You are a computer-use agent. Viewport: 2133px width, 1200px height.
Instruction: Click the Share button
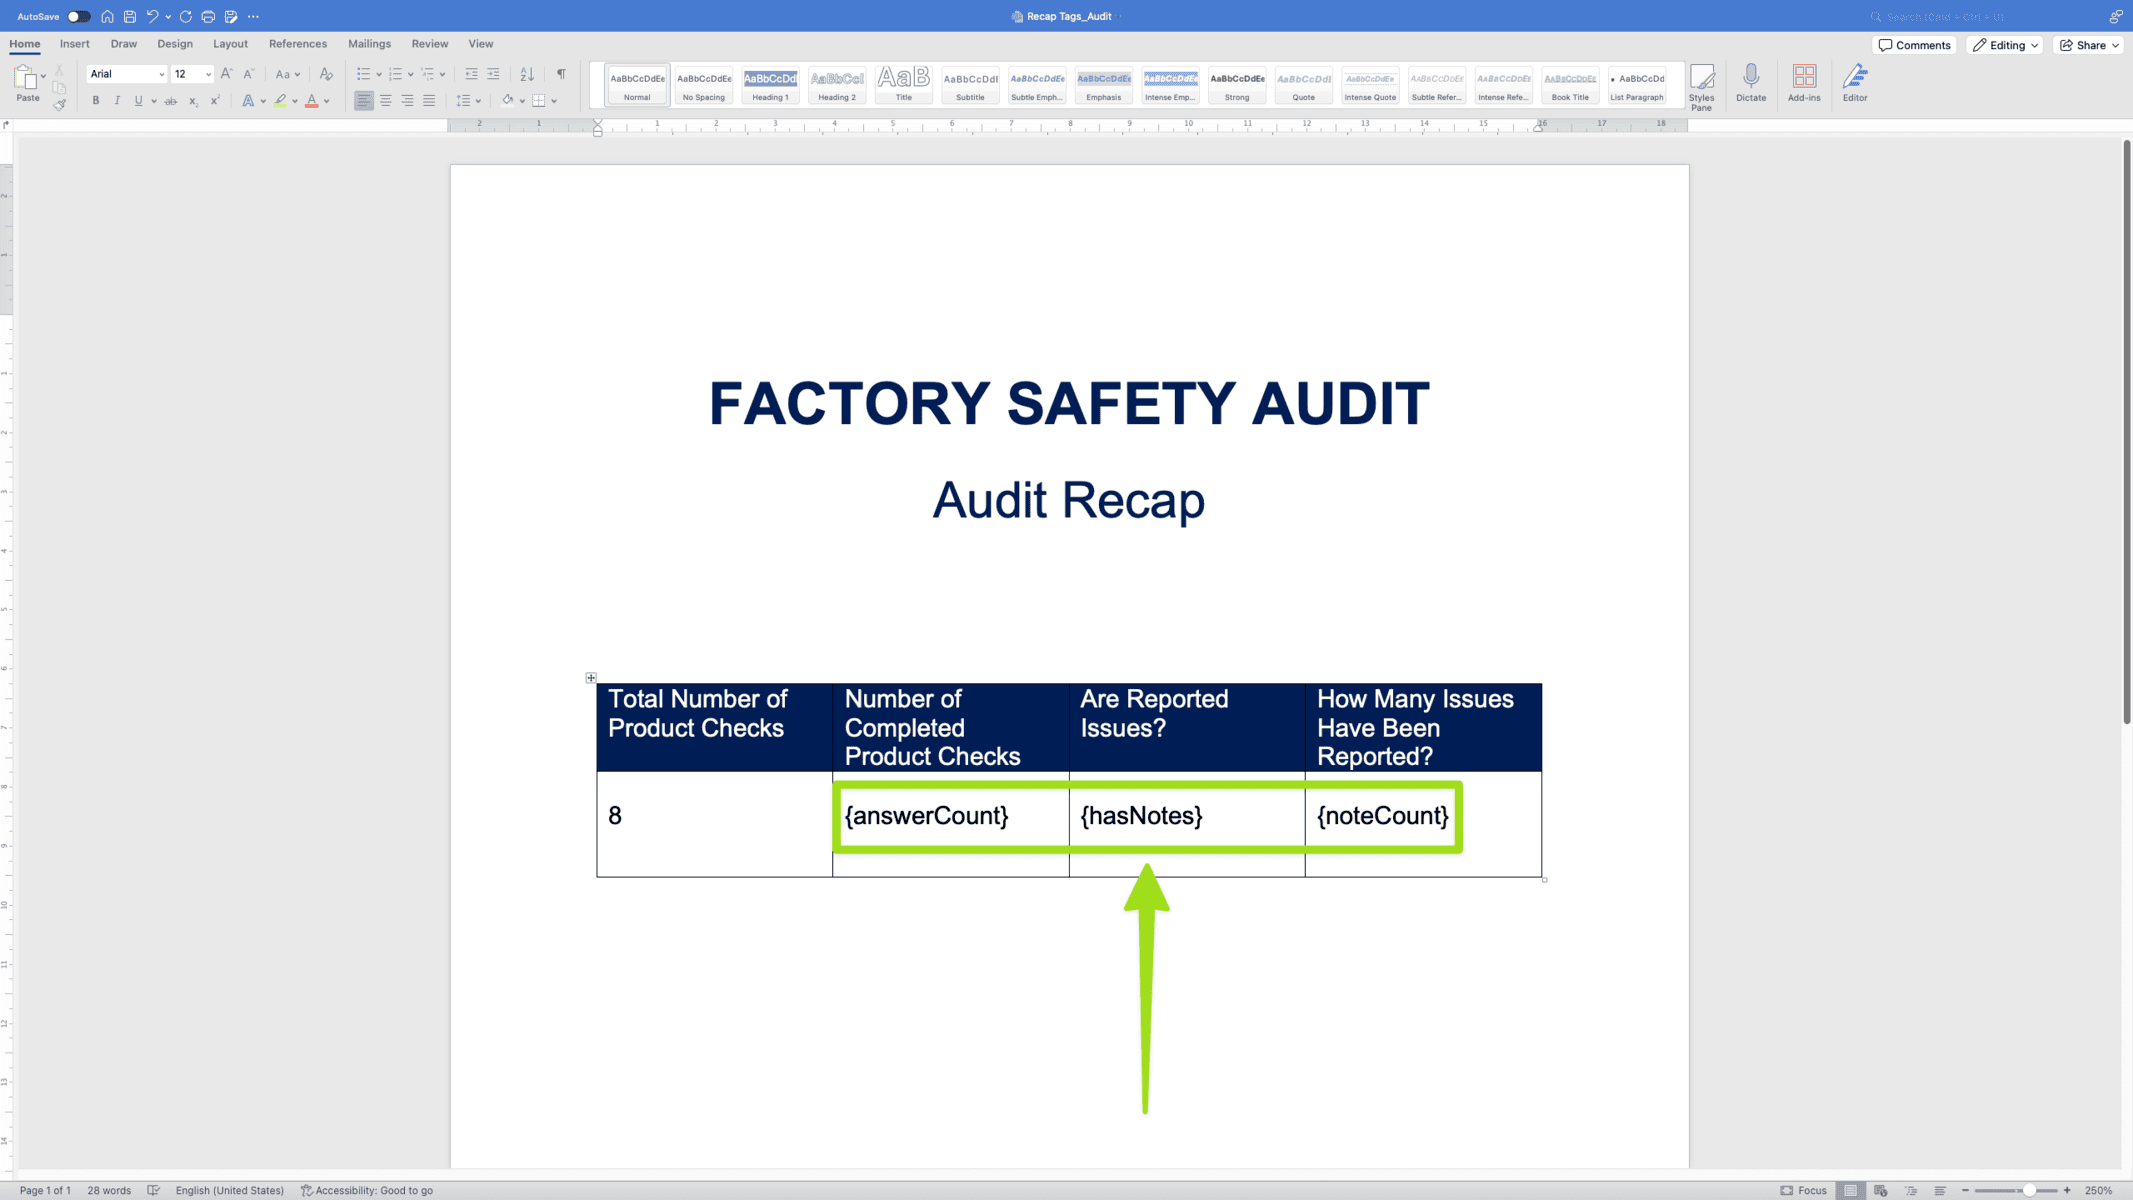2089,45
